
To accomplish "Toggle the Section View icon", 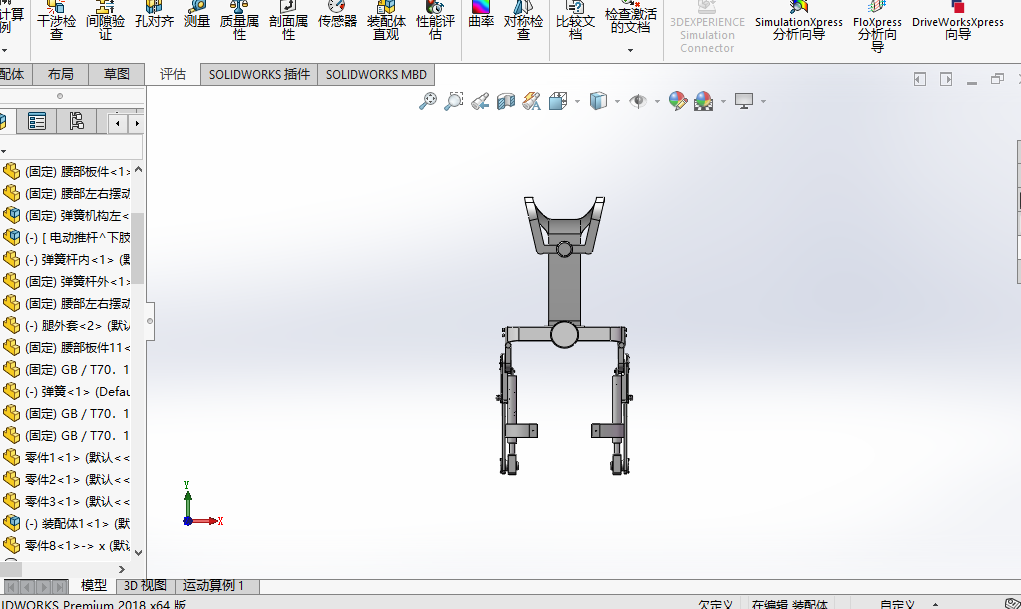I will click(x=506, y=101).
